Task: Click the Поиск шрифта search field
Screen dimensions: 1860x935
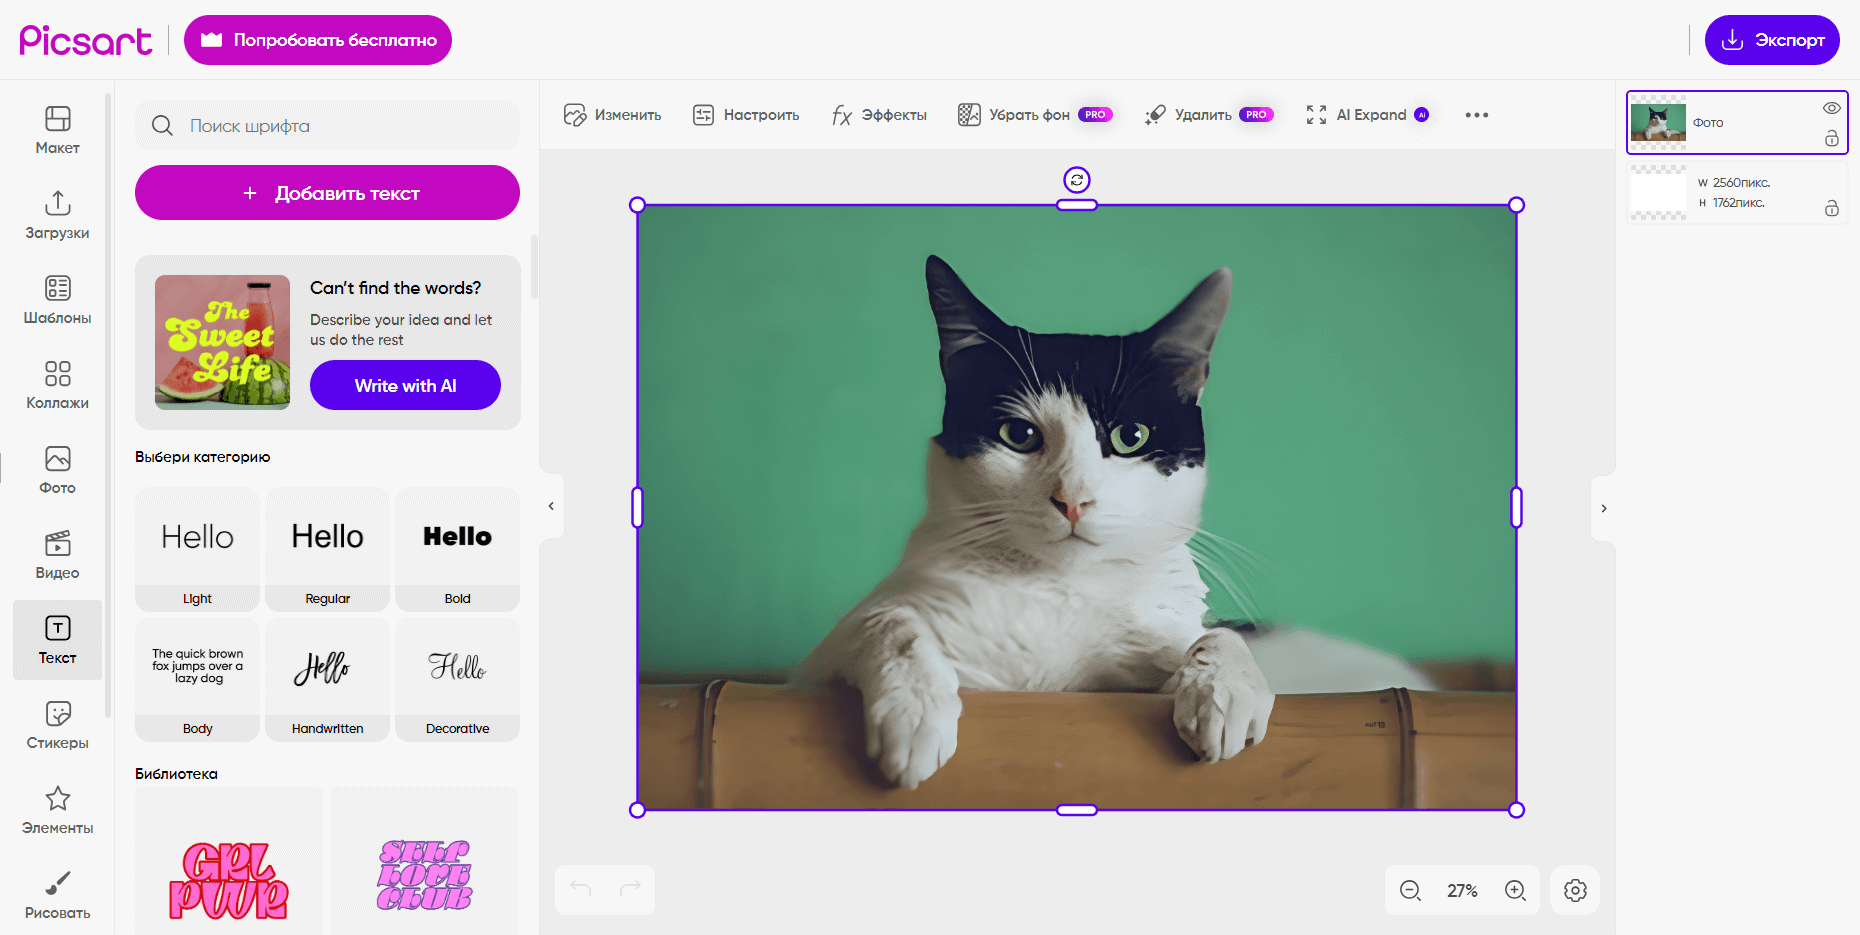Action: coord(327,125)
